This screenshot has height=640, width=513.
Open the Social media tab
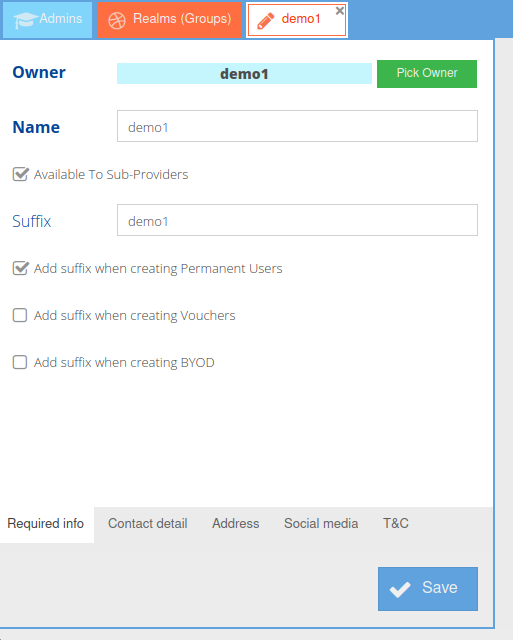[321, 524]
